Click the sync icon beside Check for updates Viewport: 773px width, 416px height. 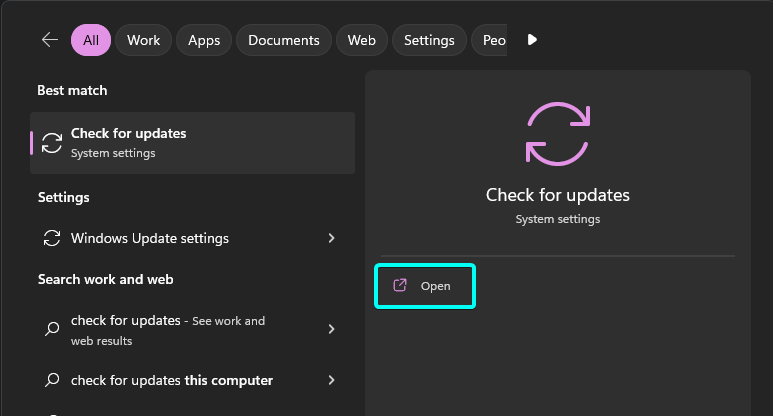click(x=52, y=143)
